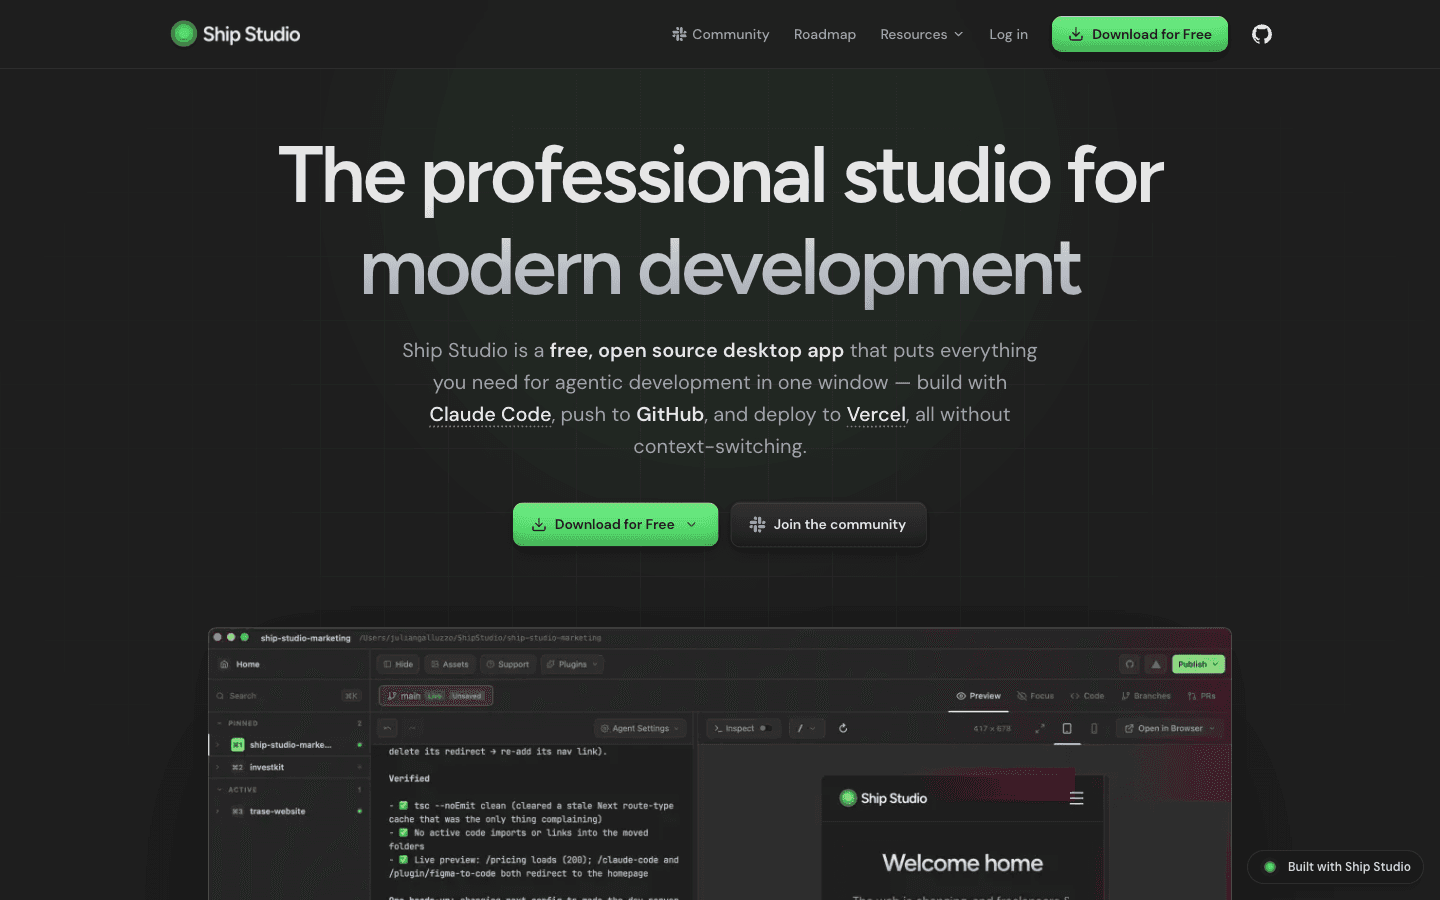
Task: Click the hero Download for Free button
Action: (615, 524)
